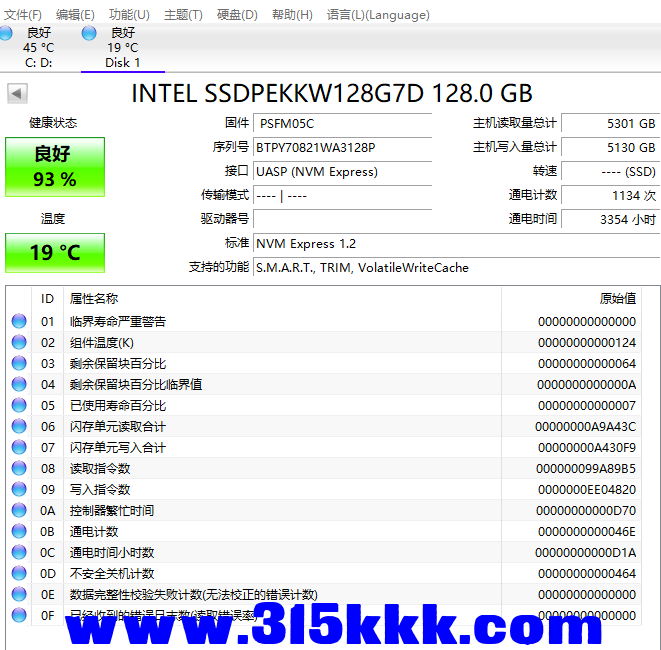Click status orb for attribute 08

(x=19, y=468)
